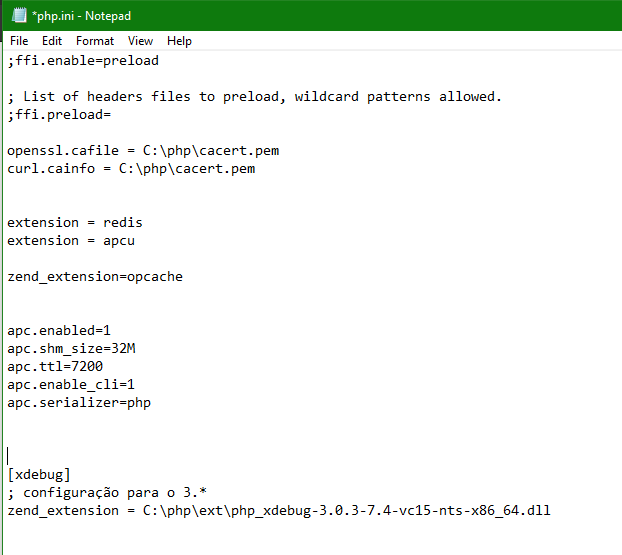Place cursor on apc.enabled=1 line
The image size is (622, 555).
(59, 330)
